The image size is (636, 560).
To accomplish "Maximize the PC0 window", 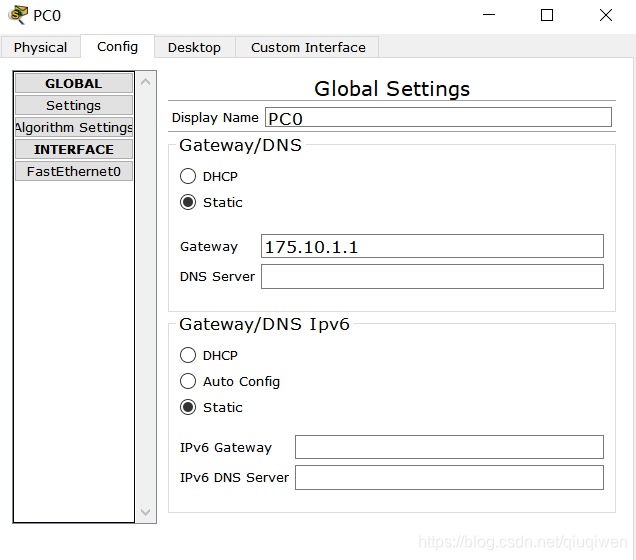I will (547, 15).
